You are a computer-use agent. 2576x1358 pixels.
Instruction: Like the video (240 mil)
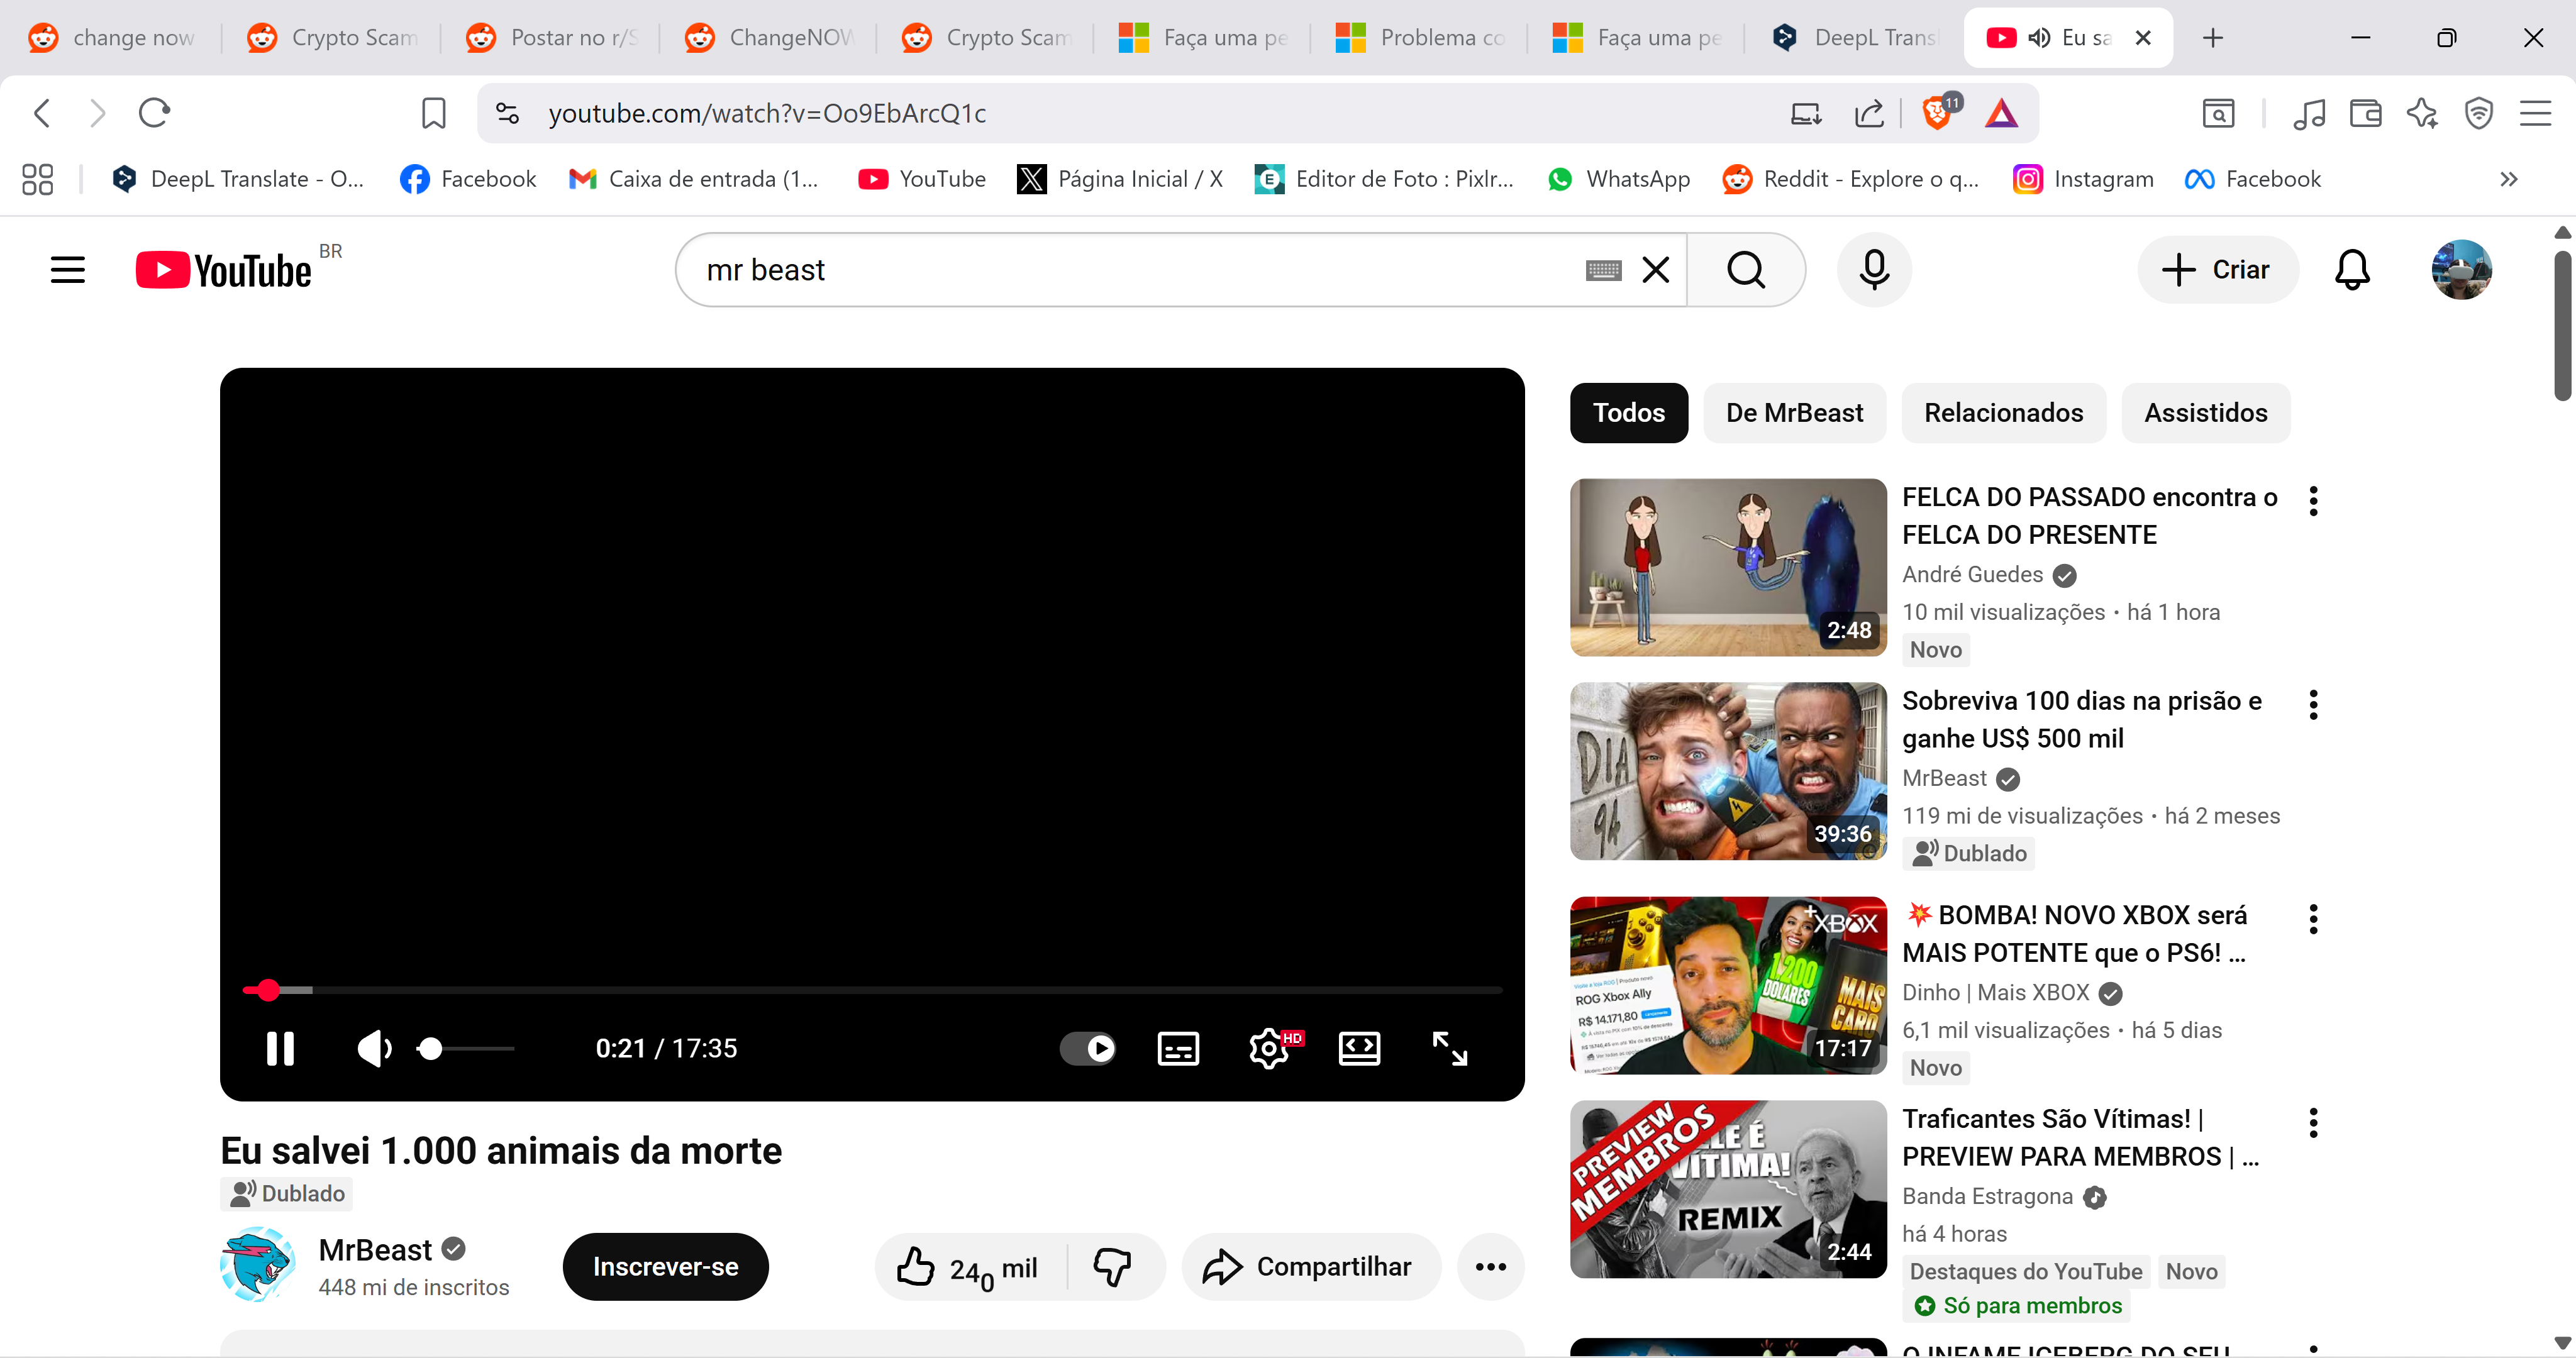click(x=968, y=1267)
